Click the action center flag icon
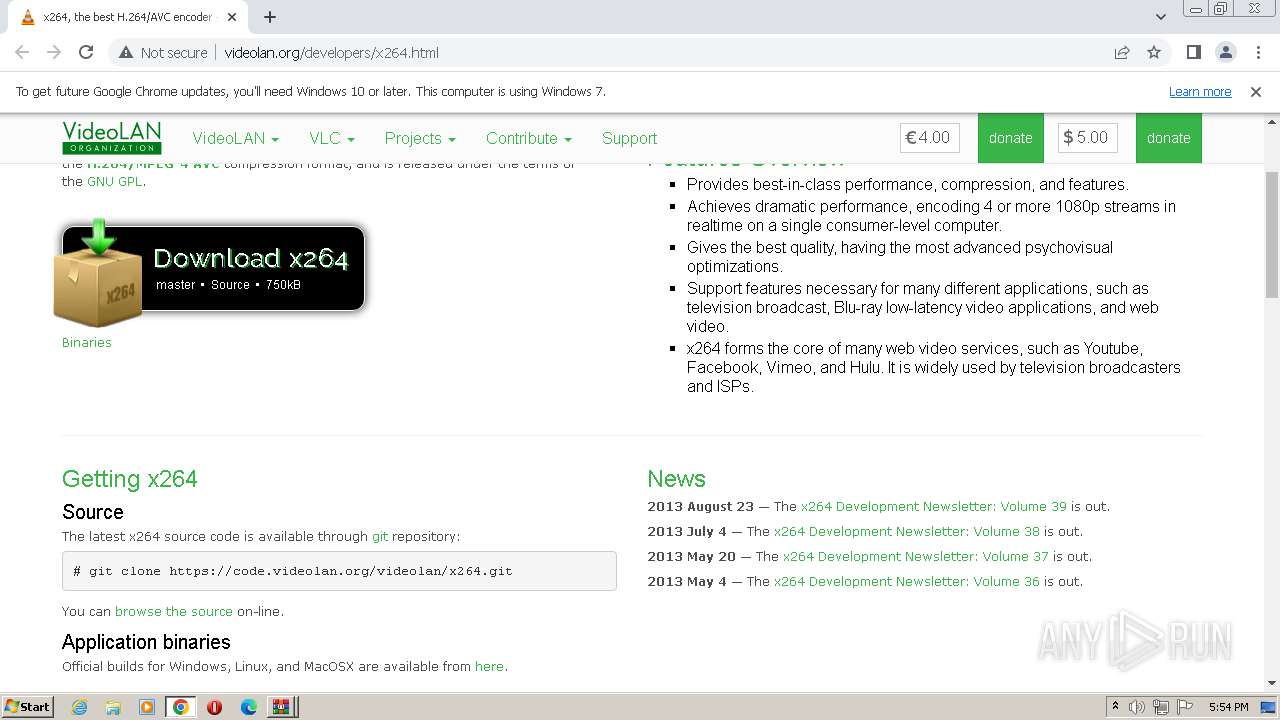 tap(1185, 707)
